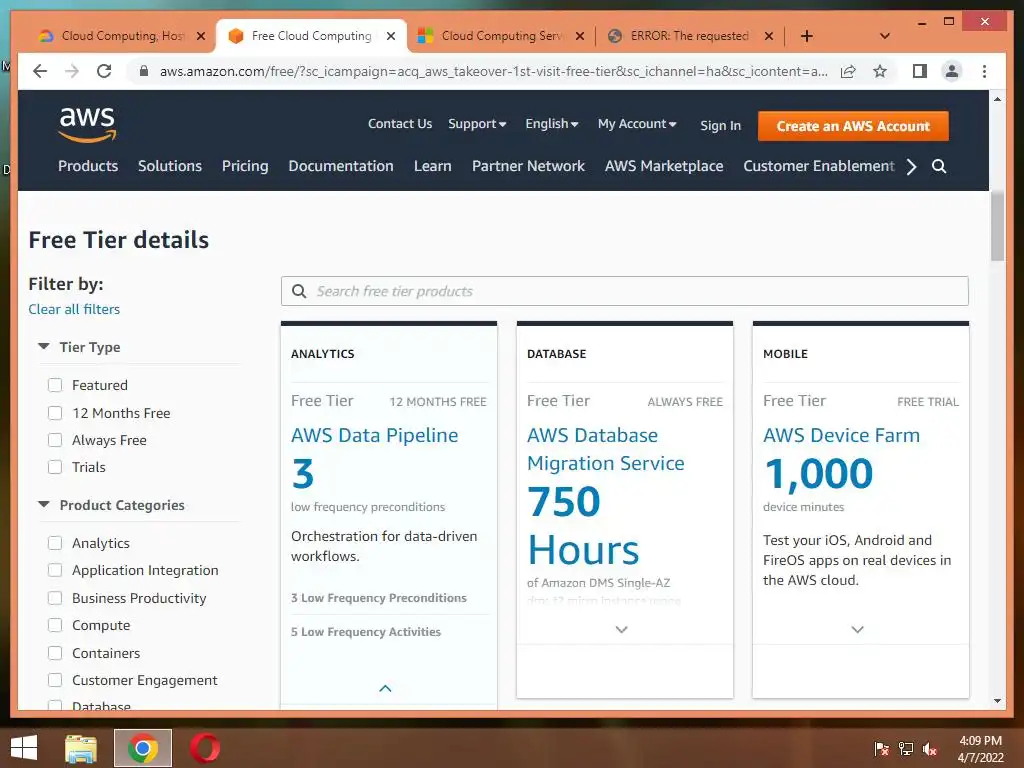Screen dimensions: 1024x768
Task: Enable the Always Free filter
Action: point(55,440)
